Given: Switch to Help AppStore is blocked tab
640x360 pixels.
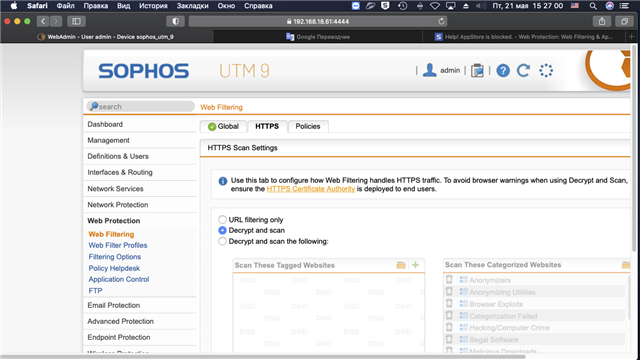Looking at the screenshot, I should coord(524,37).
